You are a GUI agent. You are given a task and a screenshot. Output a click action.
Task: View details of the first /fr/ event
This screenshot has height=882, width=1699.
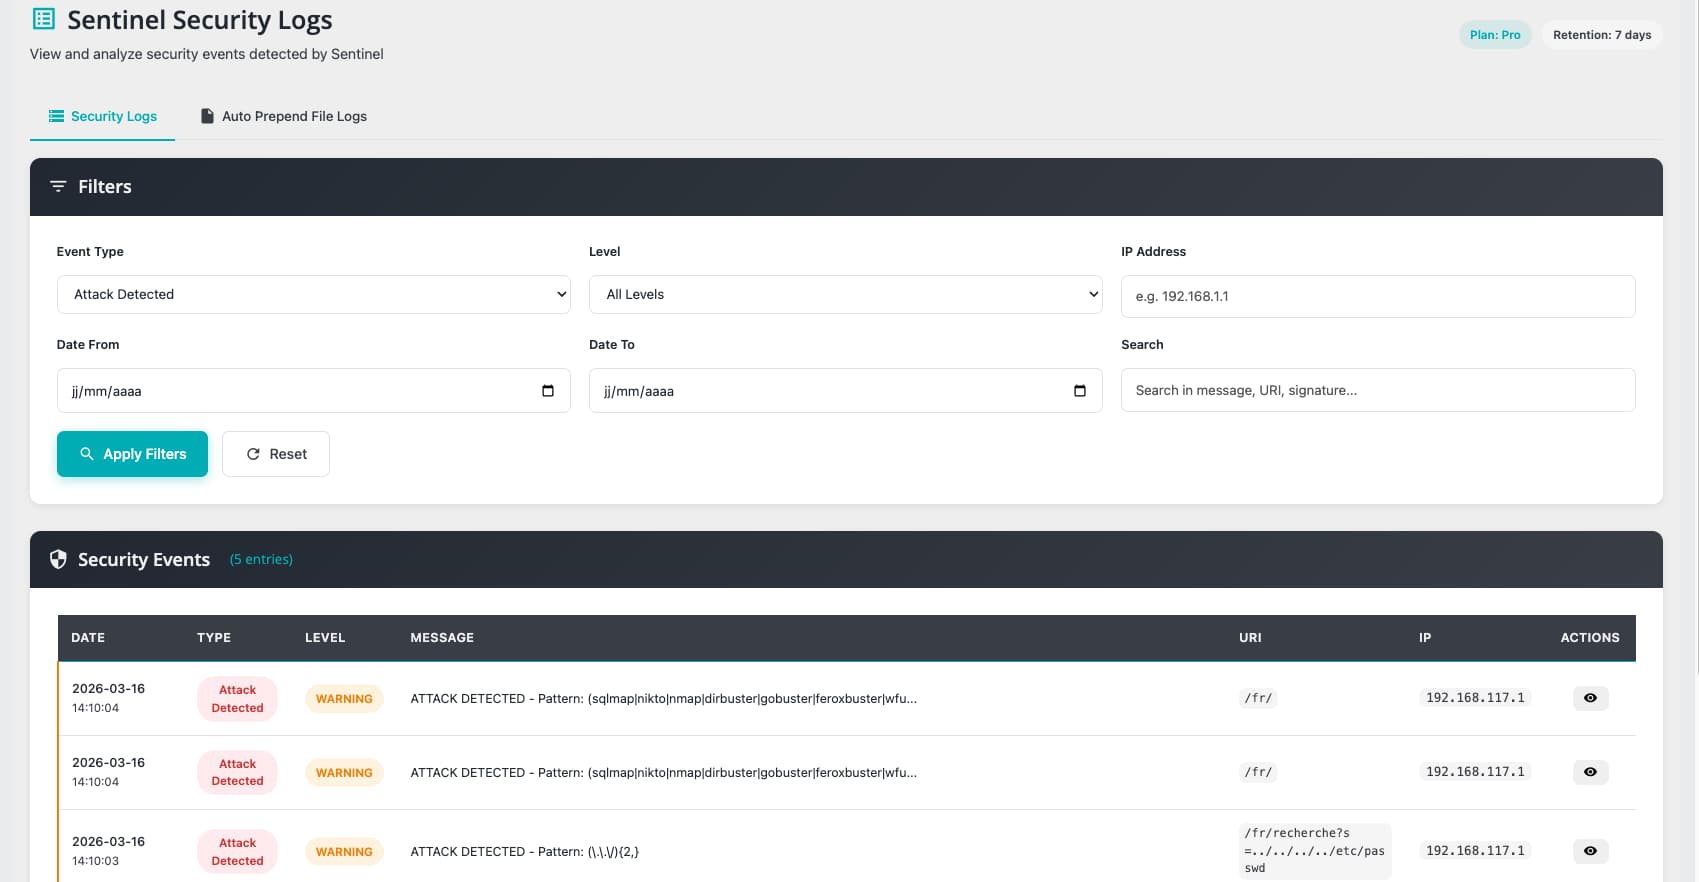click(1589, 698)
